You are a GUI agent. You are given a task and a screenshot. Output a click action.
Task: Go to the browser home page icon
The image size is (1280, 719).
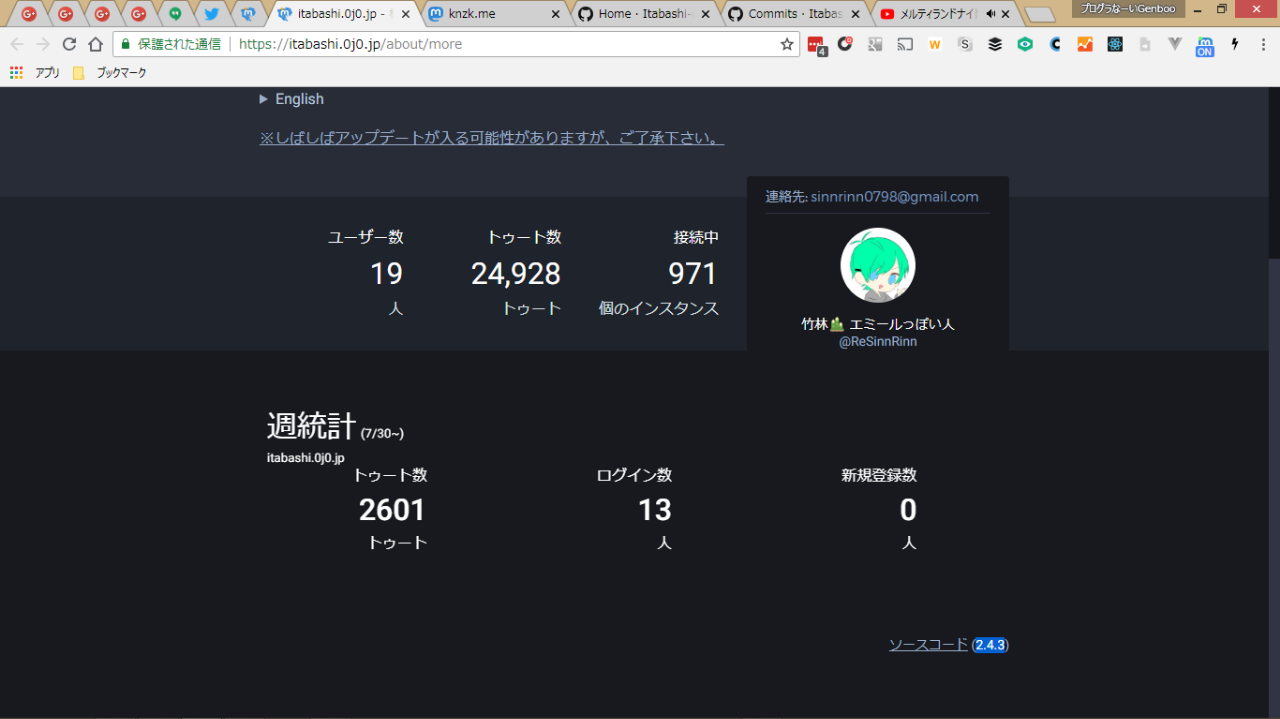click(x=95, y=44)
